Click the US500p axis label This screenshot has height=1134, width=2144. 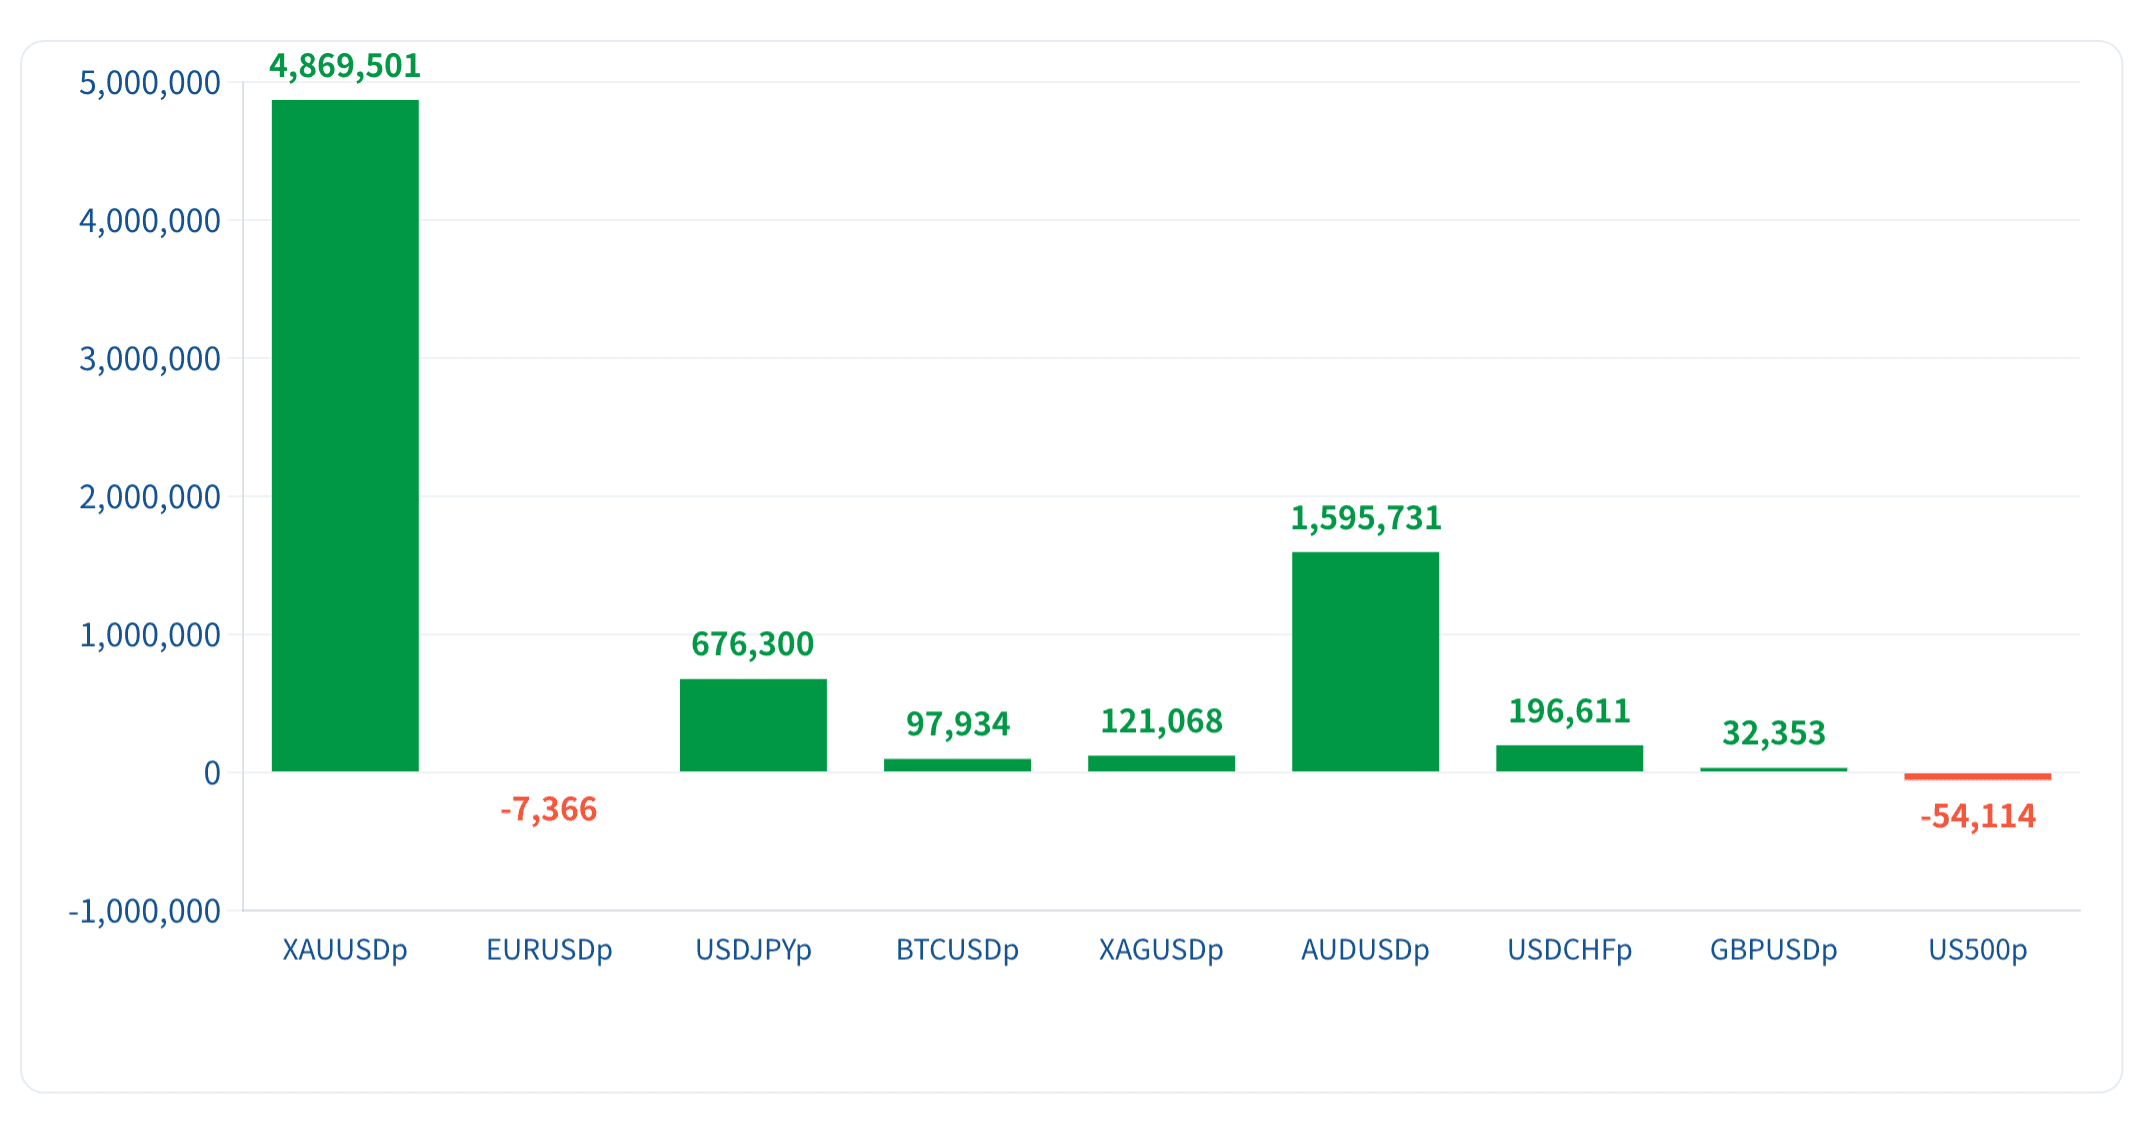click(x=1977, y=949)
